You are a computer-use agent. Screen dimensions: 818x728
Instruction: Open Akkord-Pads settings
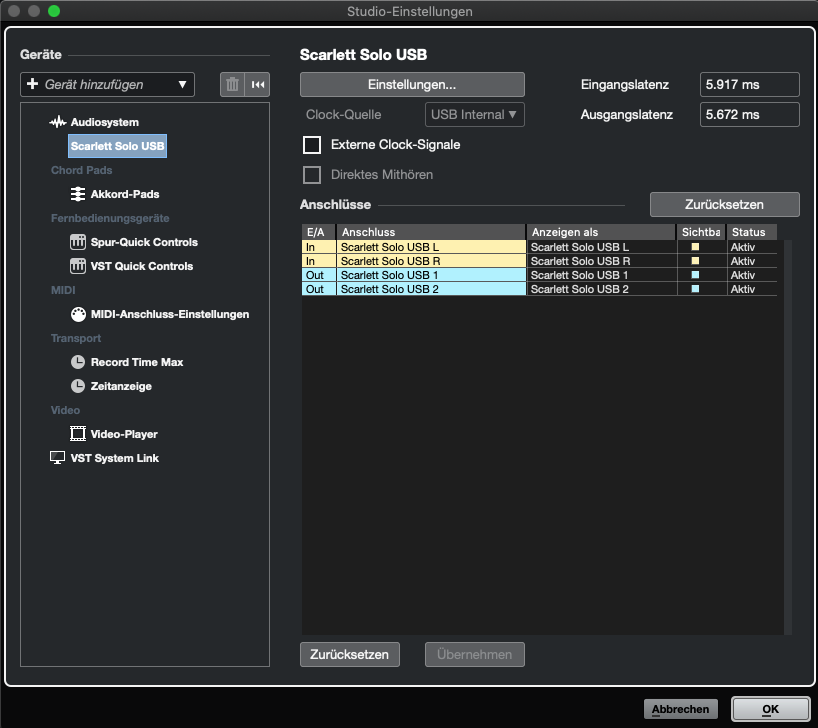coord(125,194)
